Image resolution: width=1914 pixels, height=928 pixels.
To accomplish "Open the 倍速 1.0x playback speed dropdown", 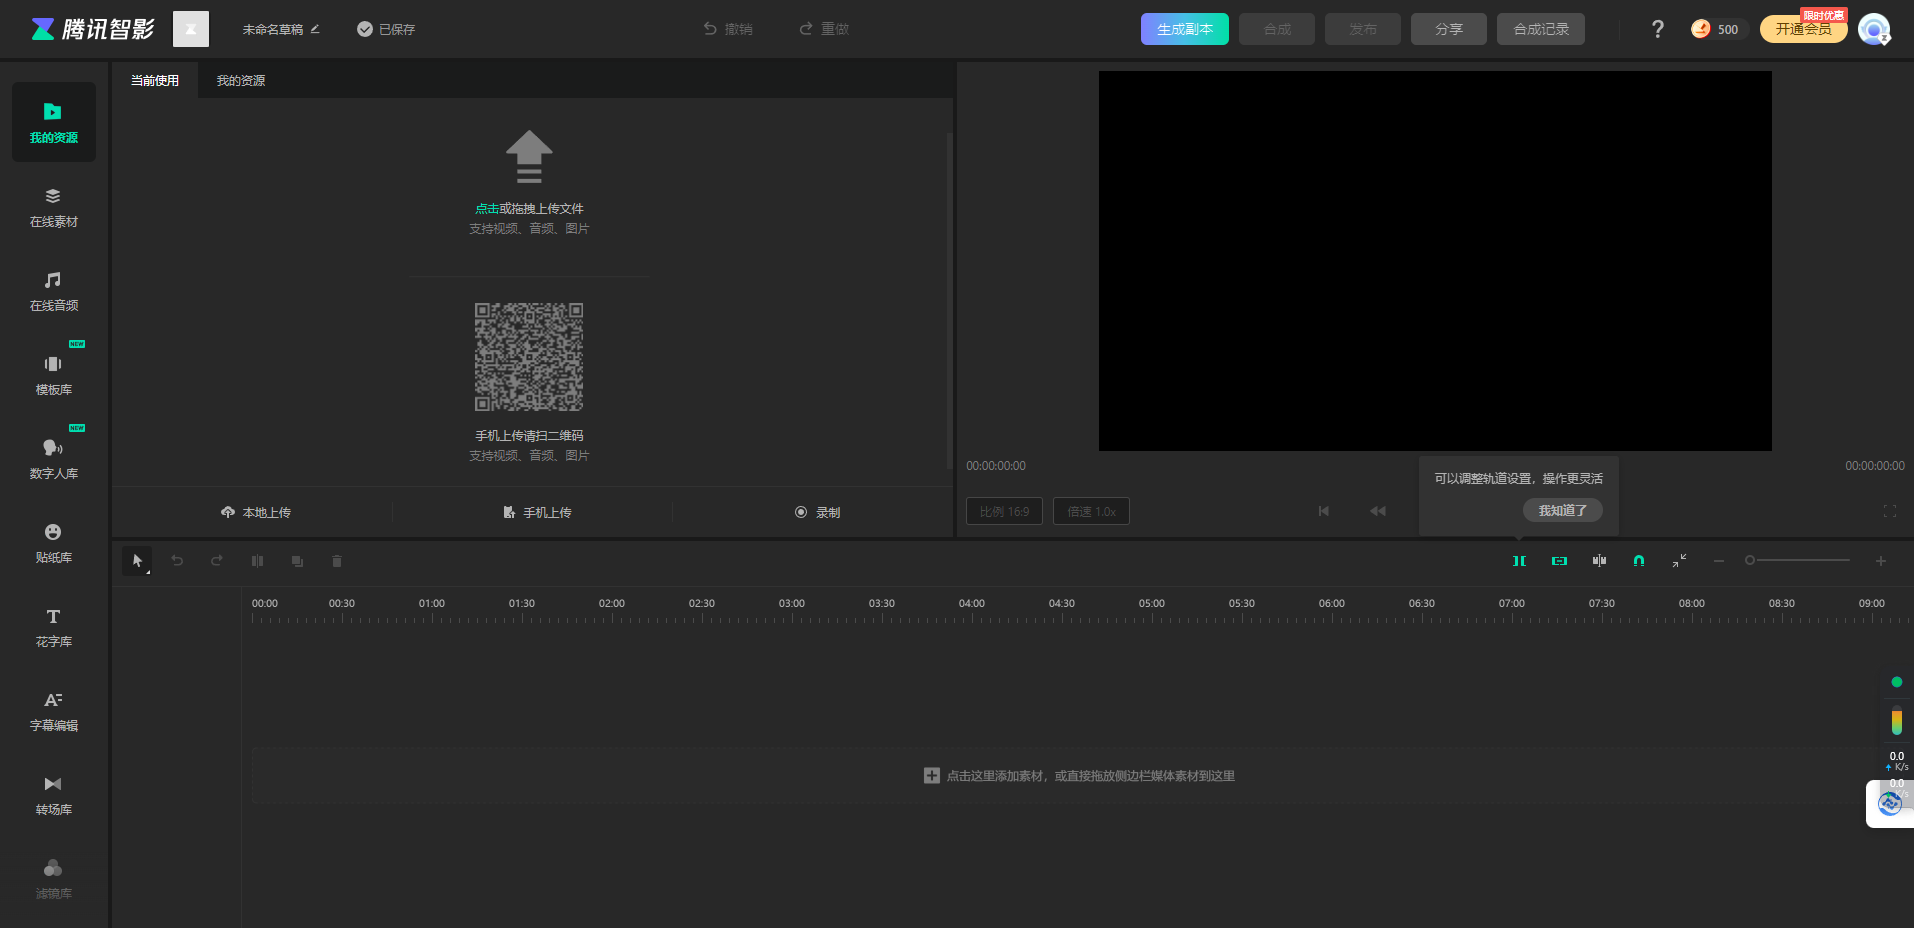I will (1091, 511).
